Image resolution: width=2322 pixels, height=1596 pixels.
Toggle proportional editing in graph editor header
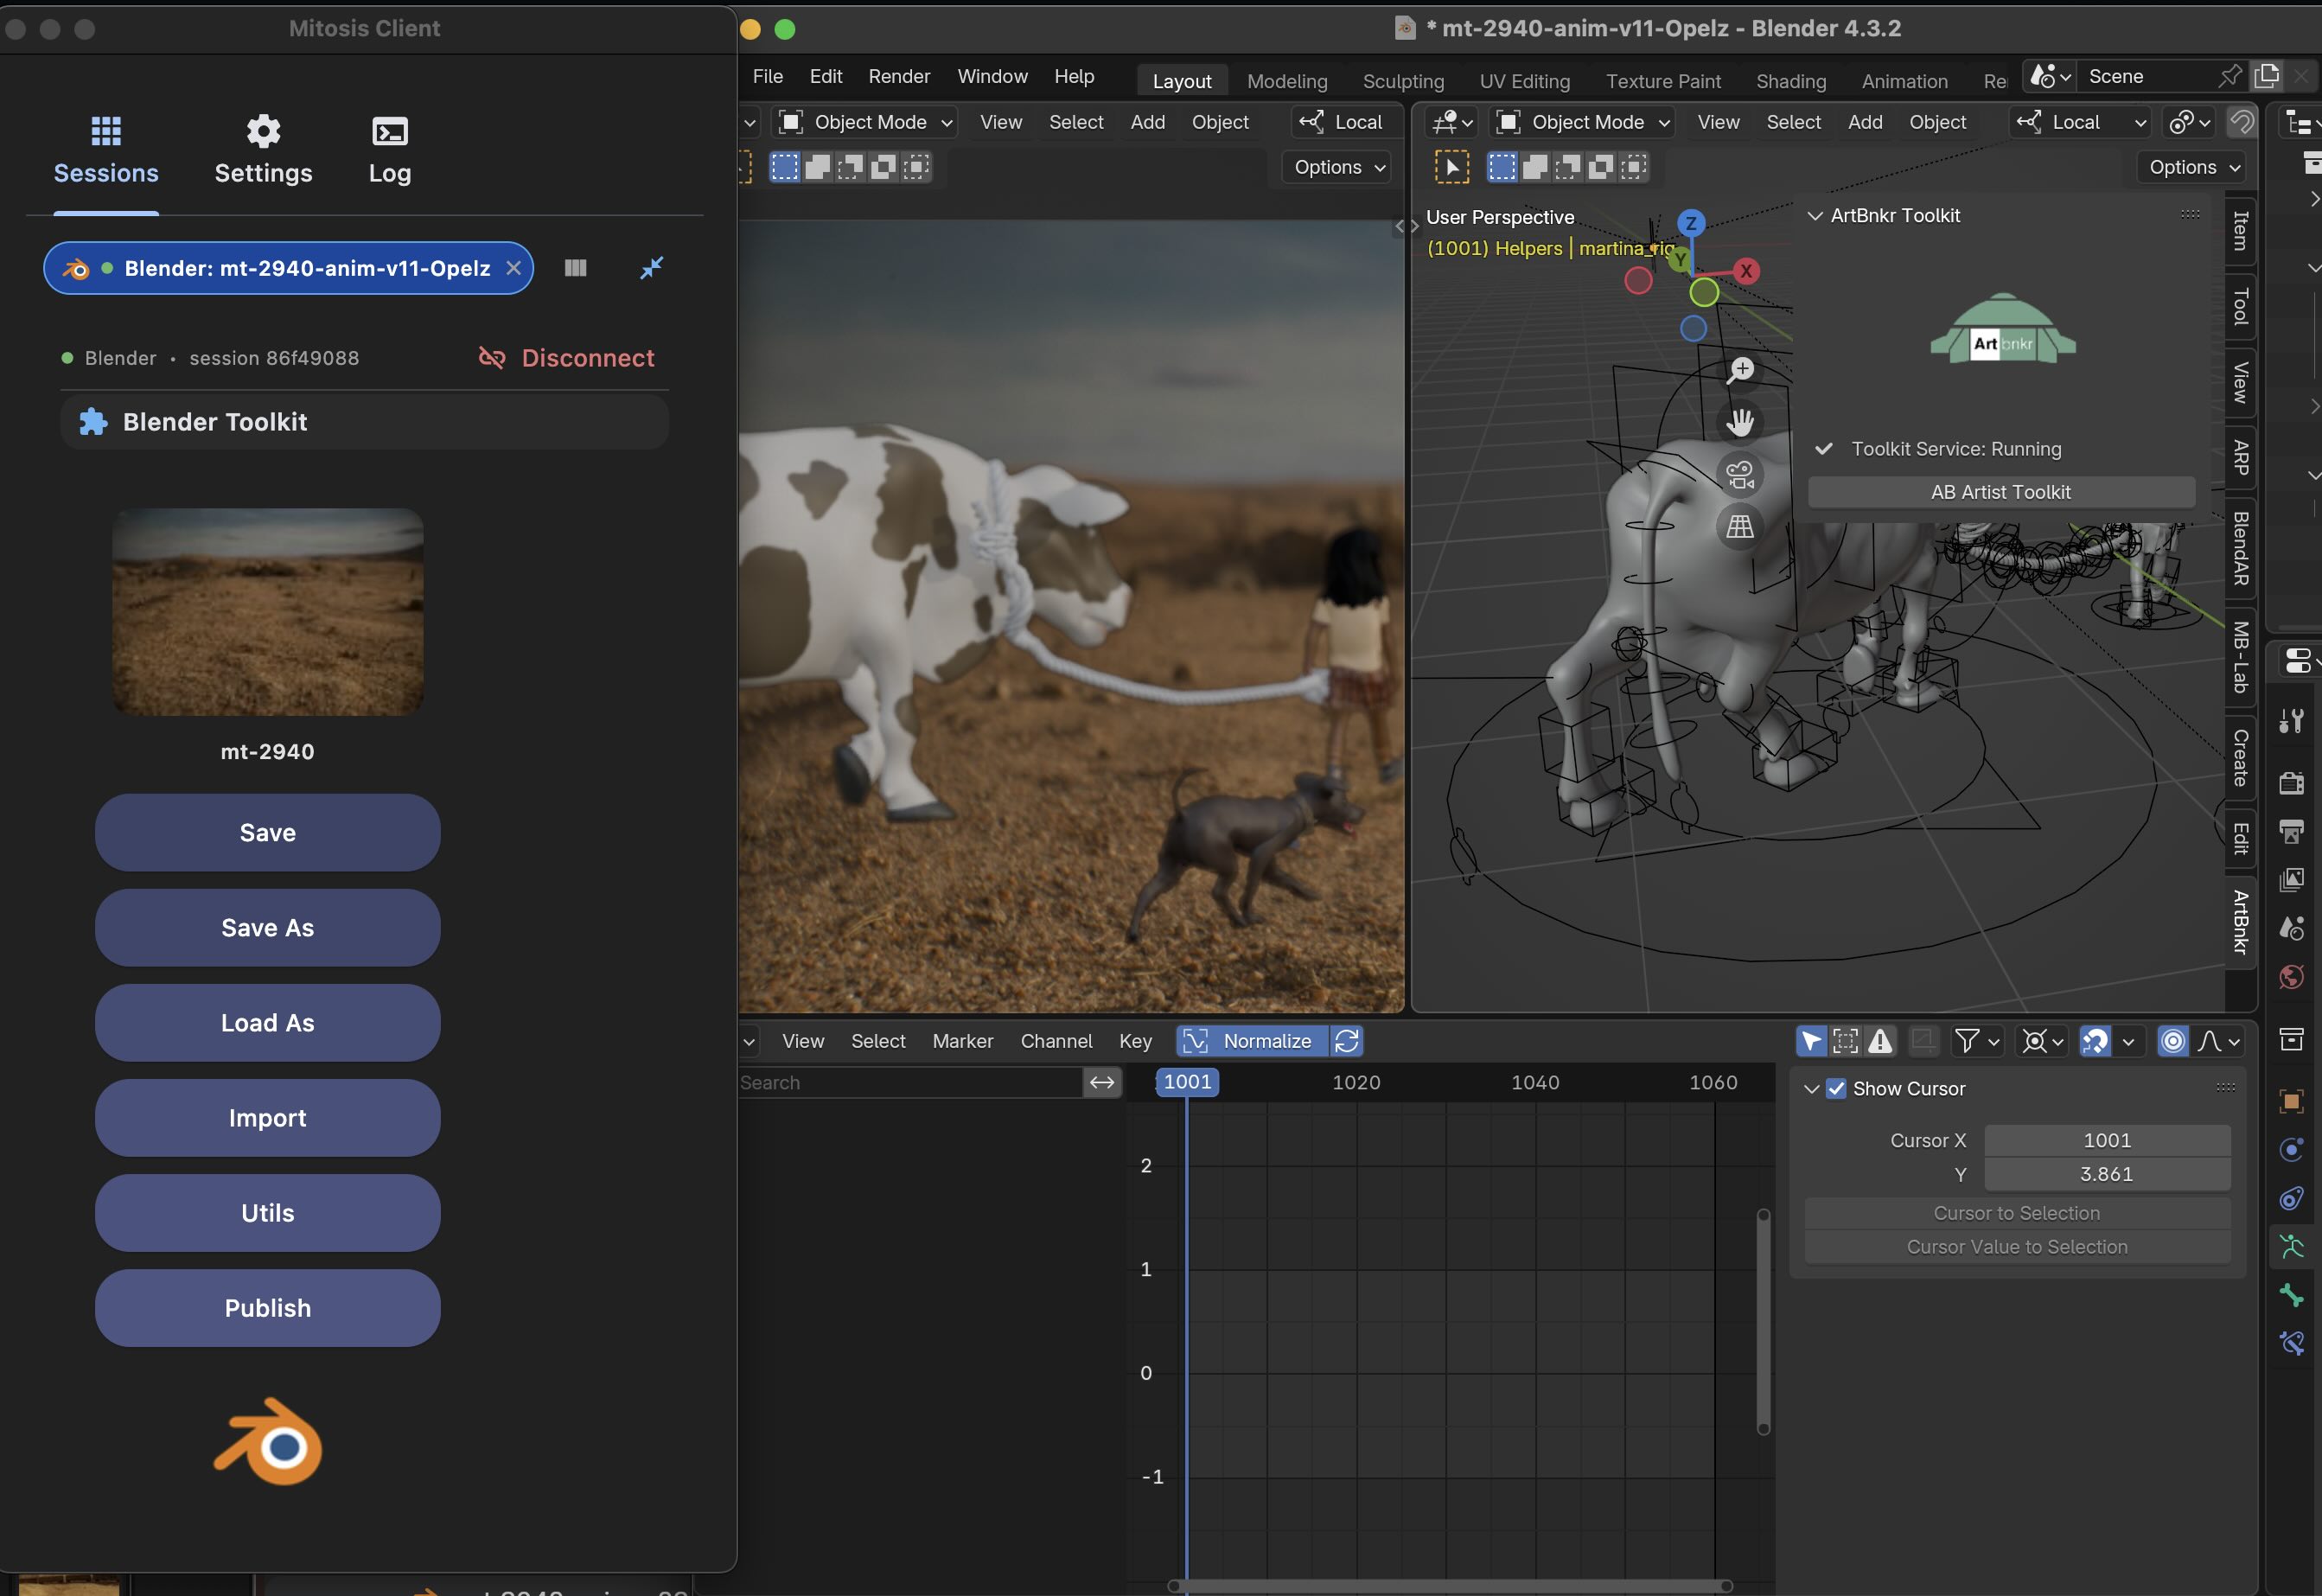[2173, 1041]
